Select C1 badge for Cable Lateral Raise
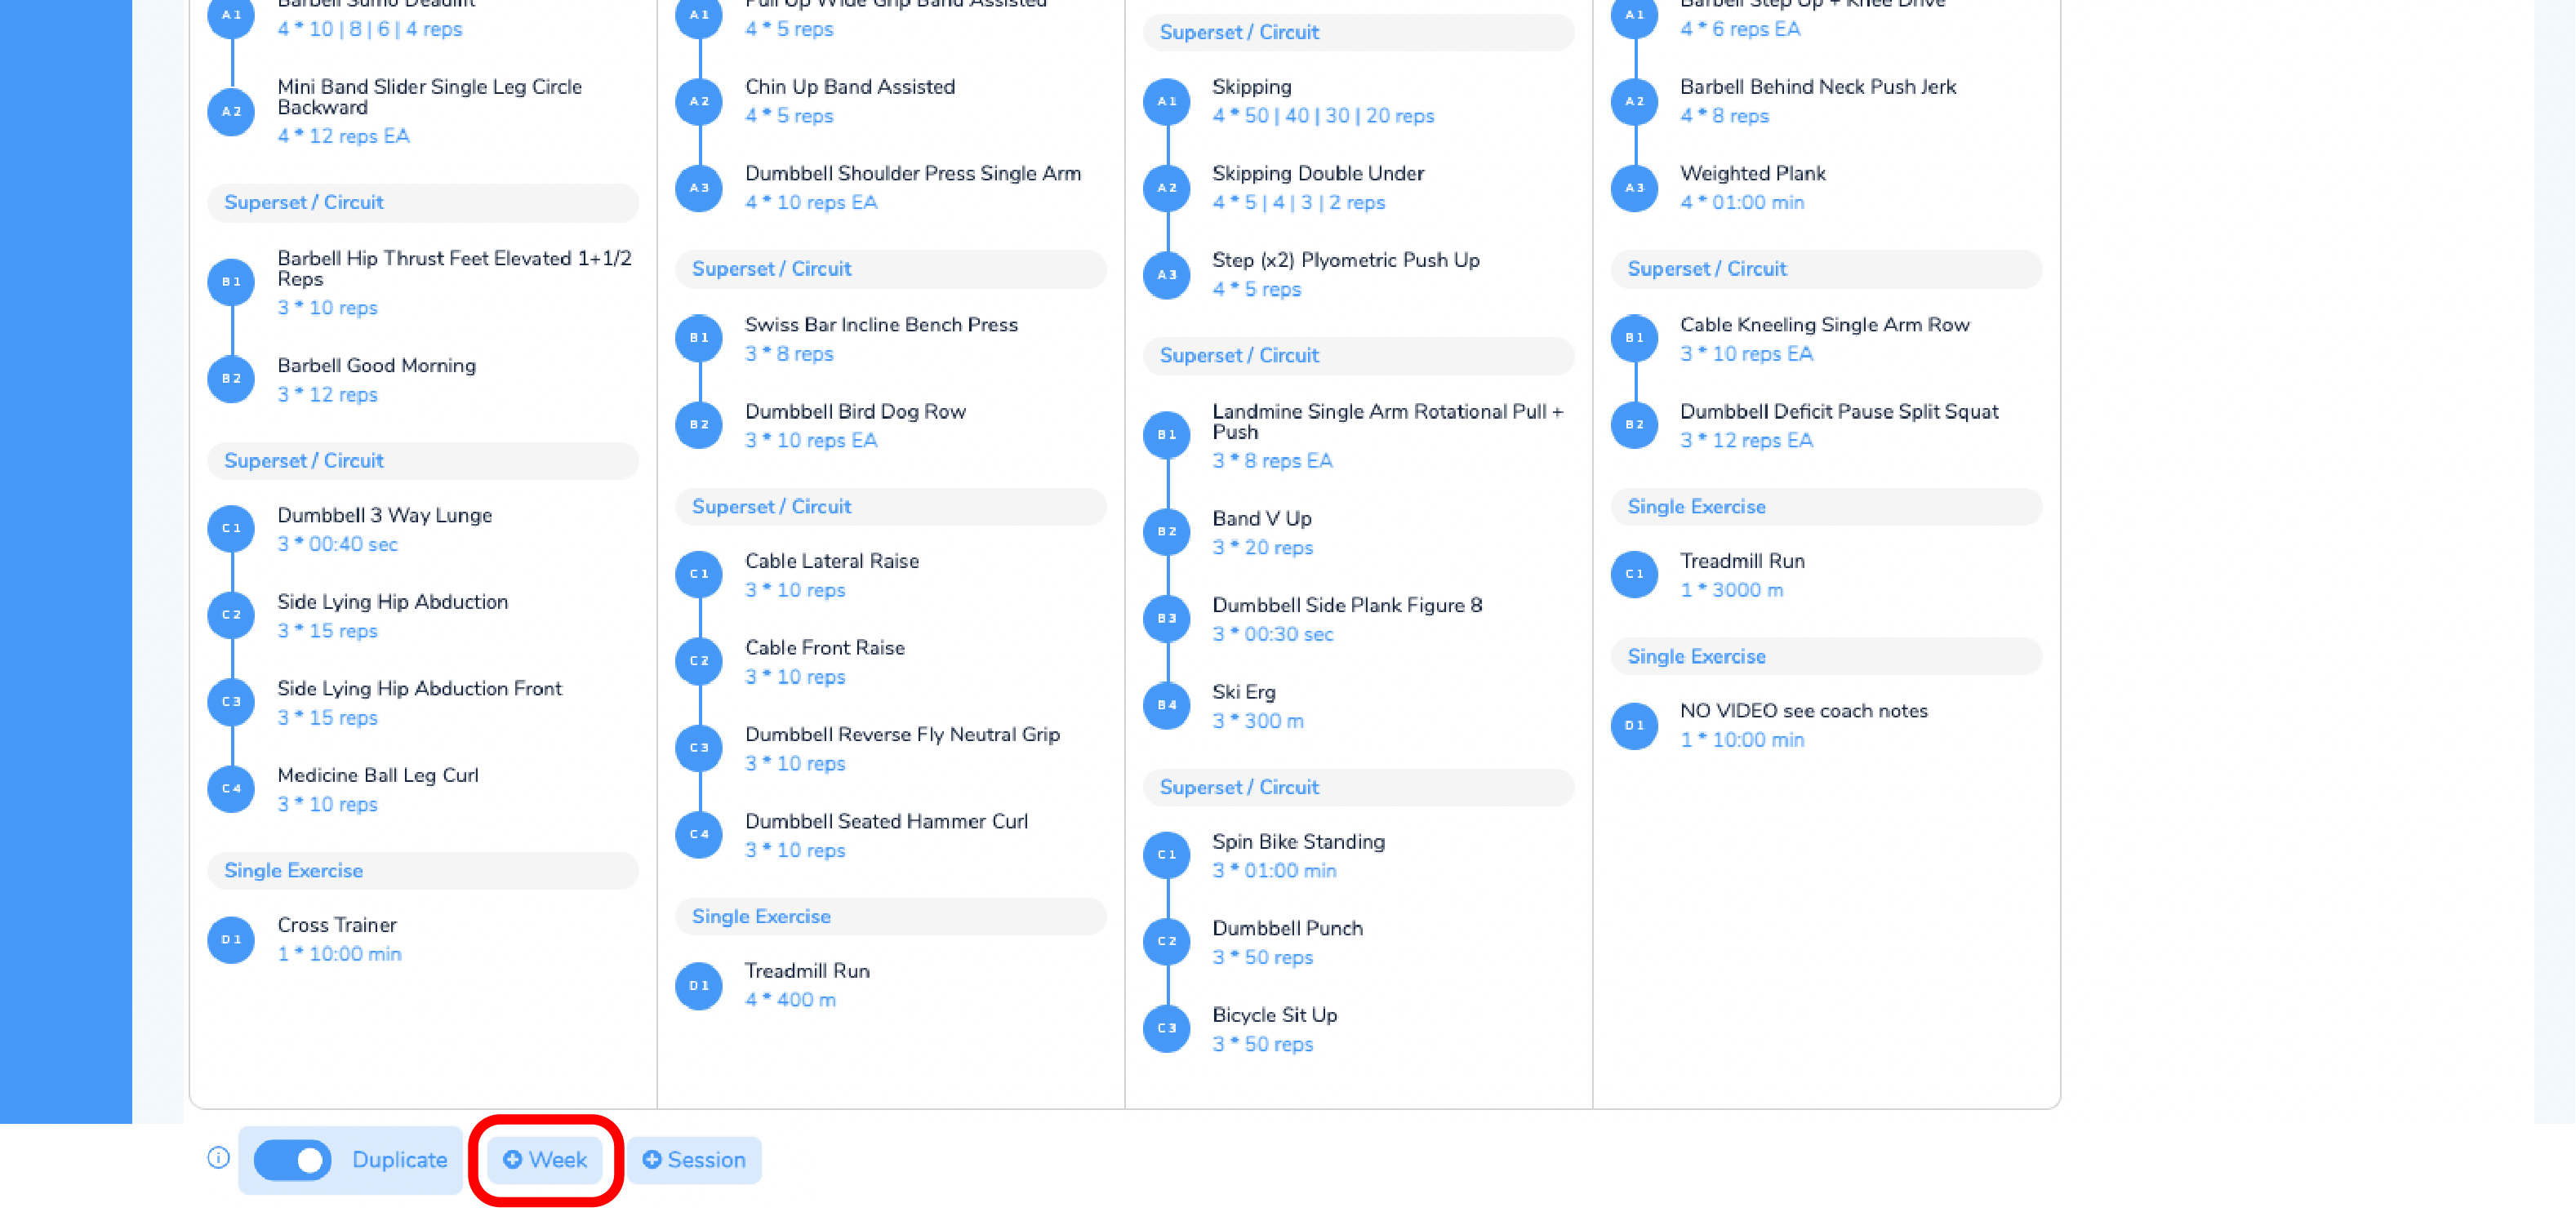Screen dimensions: 2576x1212 pyautogui.click(x=699, y=574)
